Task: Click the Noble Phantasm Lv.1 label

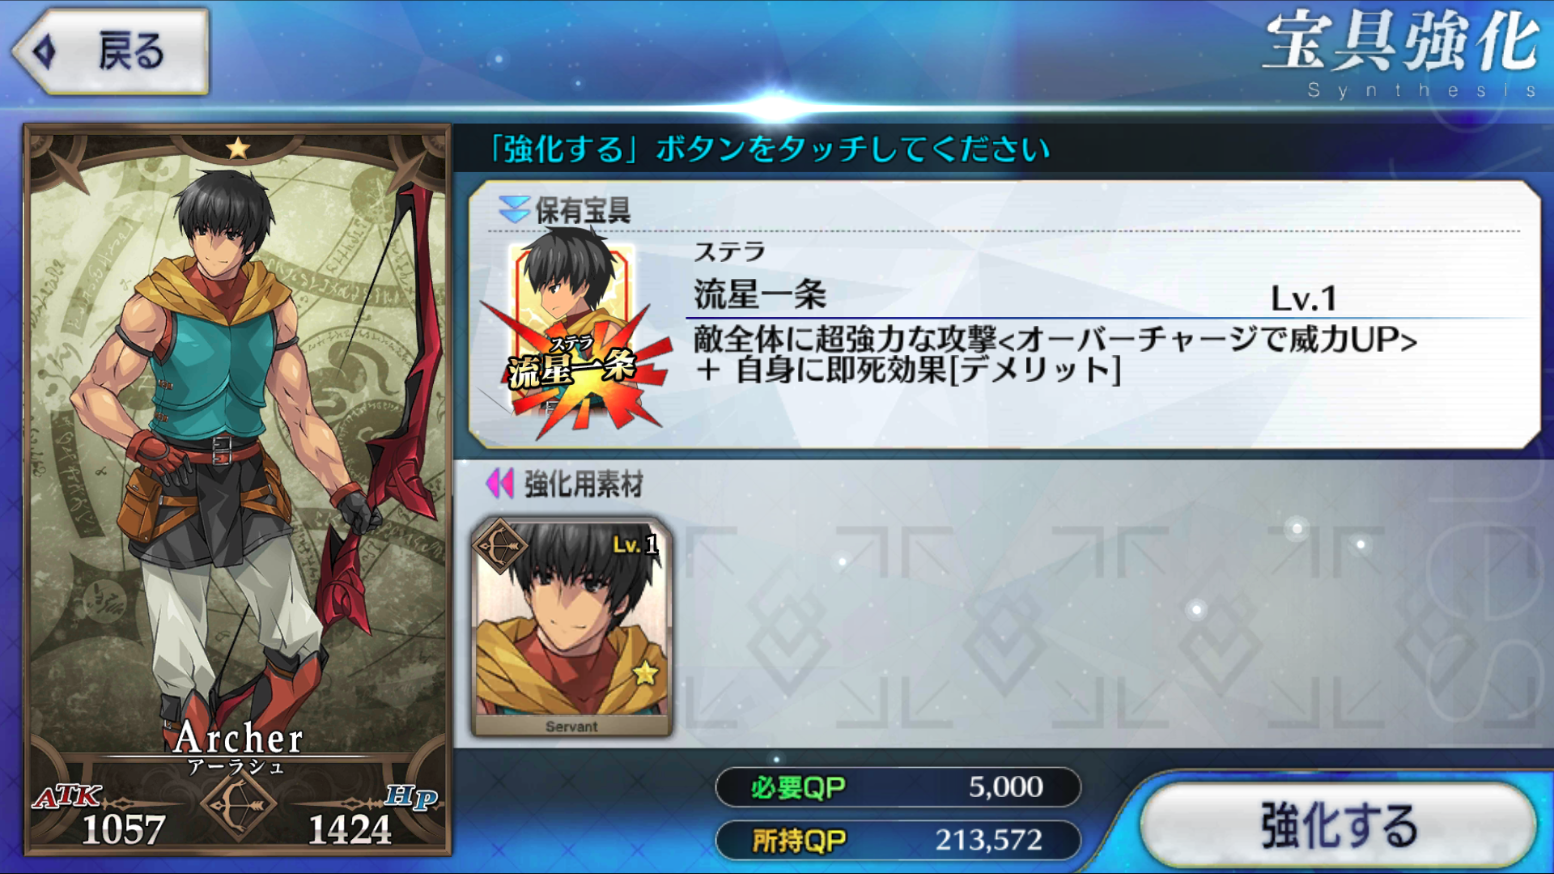Action: click(1303, 297)
